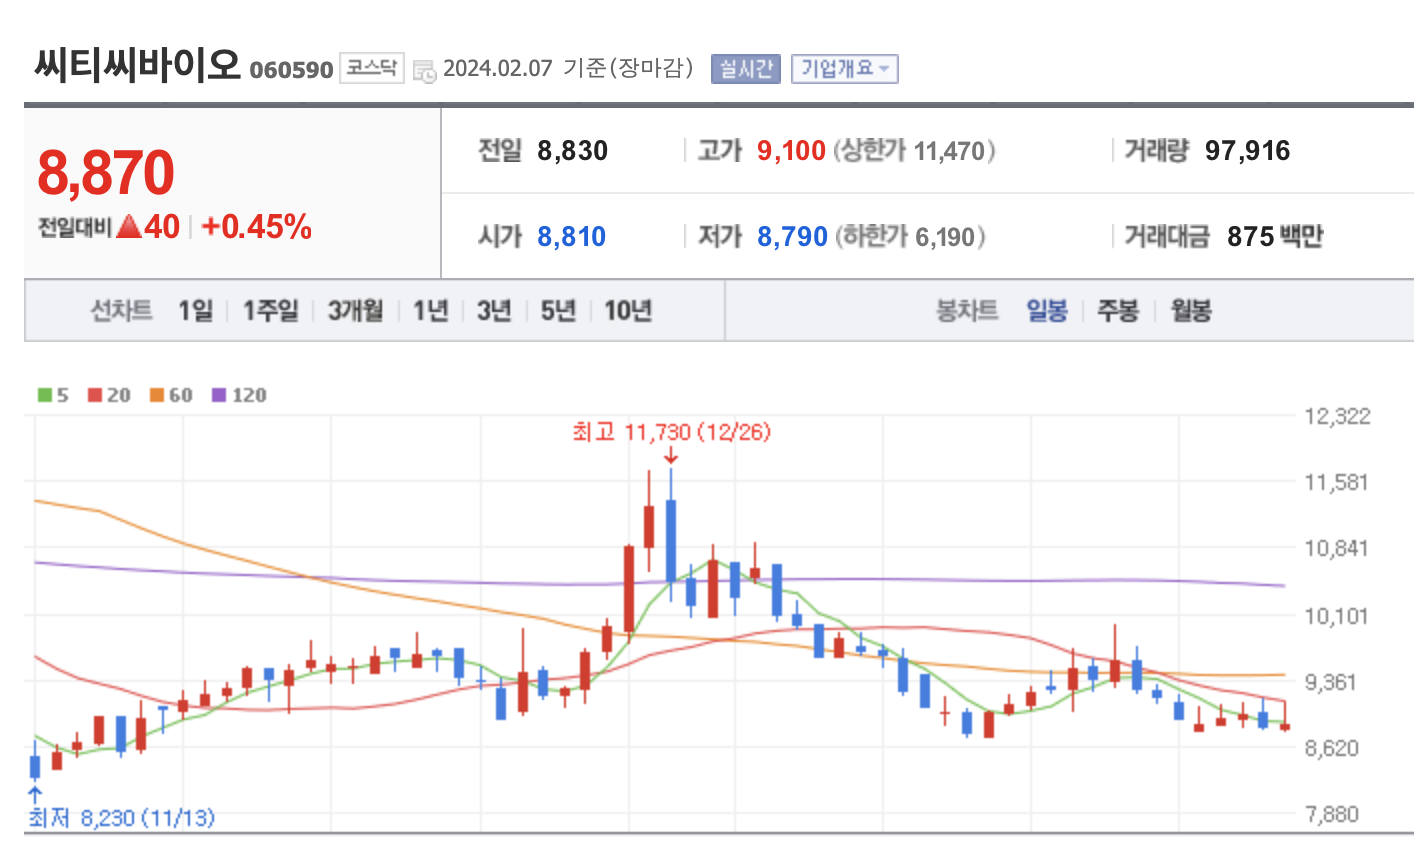This screenshot has height=842, width=1414.
Task: Click the 상한가 11,470 text
Action: tap(914, 151)
